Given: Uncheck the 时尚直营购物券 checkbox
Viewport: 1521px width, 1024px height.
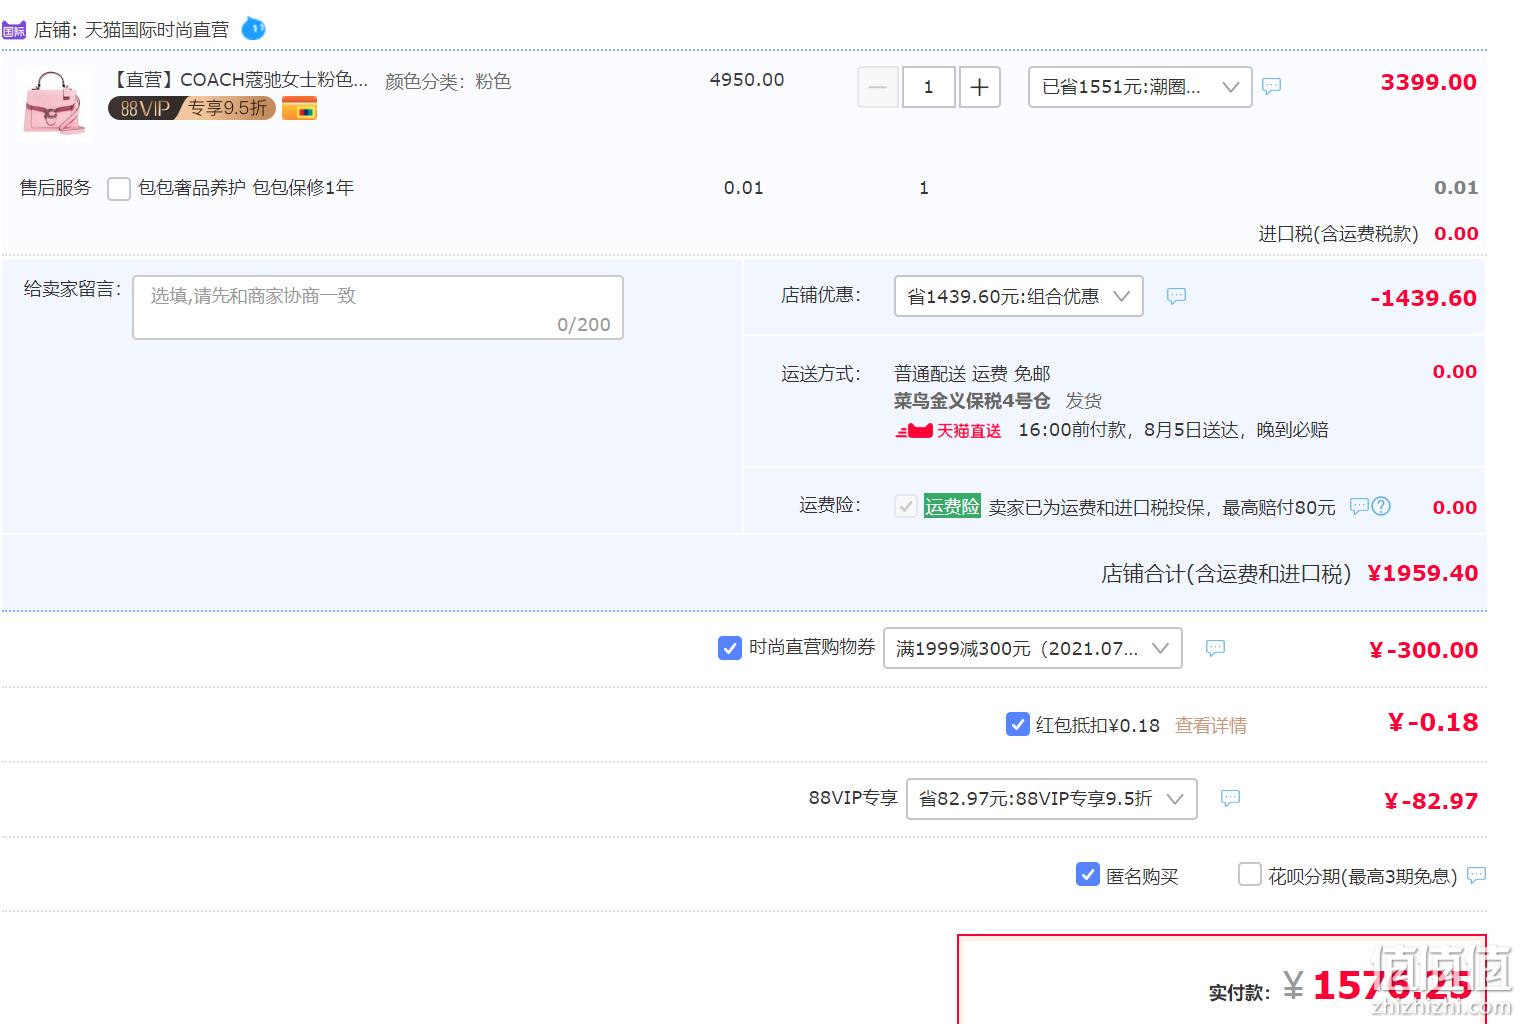Looking at the screenshot, I should coord(730,648).
